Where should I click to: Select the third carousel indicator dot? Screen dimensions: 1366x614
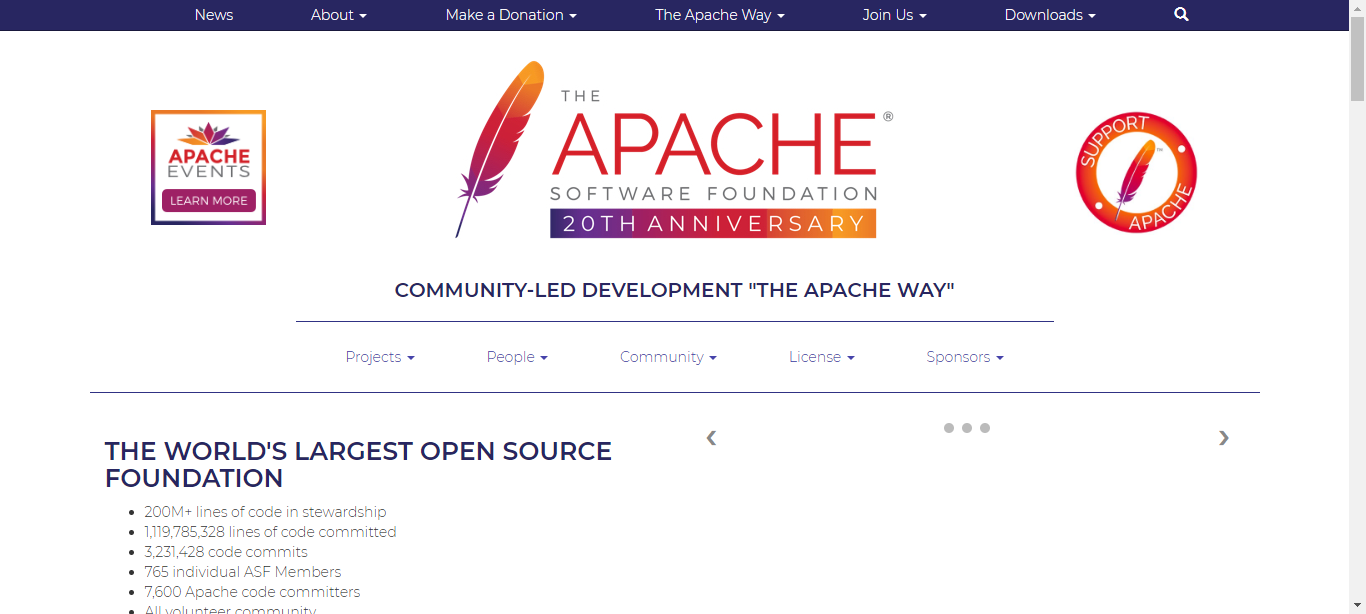click(985, 428)
